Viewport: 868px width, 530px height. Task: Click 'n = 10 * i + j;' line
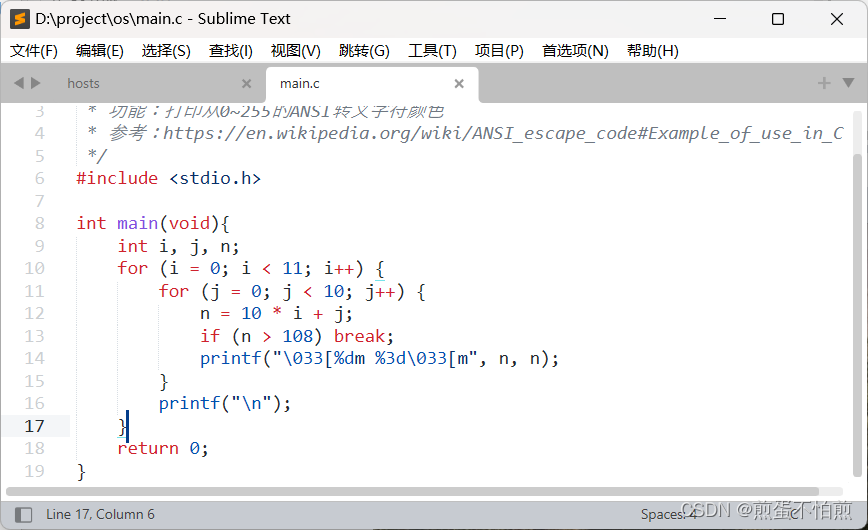(276, 314)
